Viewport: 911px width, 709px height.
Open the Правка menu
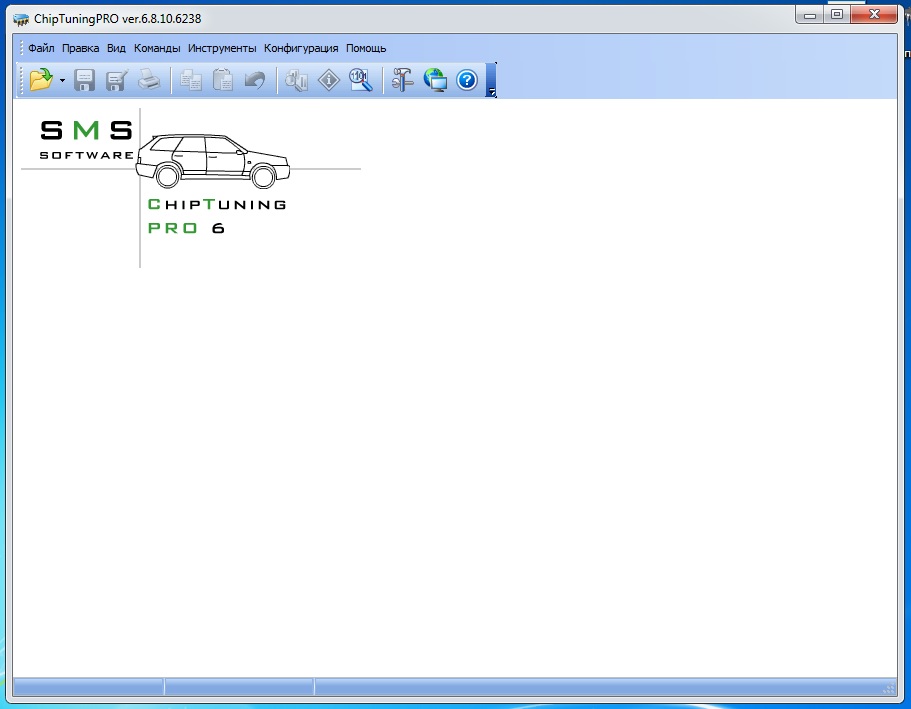(80, 48)
